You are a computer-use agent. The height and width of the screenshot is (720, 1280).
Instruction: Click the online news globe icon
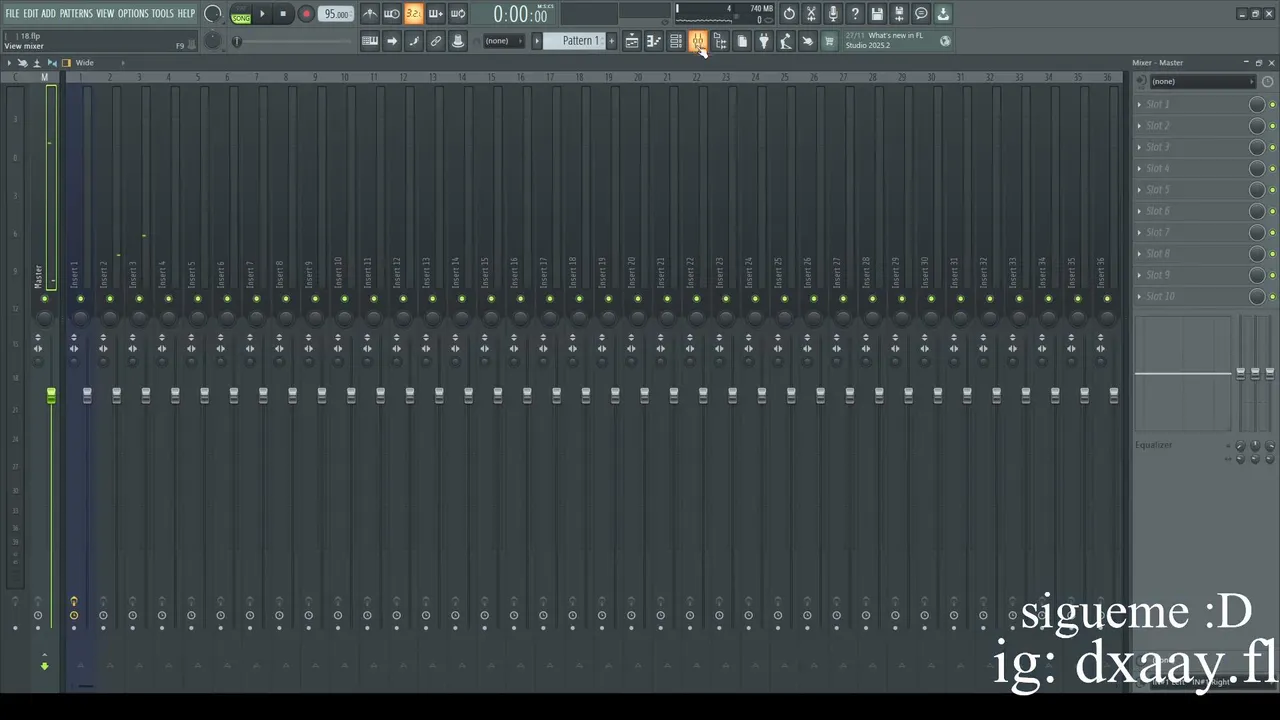tap(945, 41)
